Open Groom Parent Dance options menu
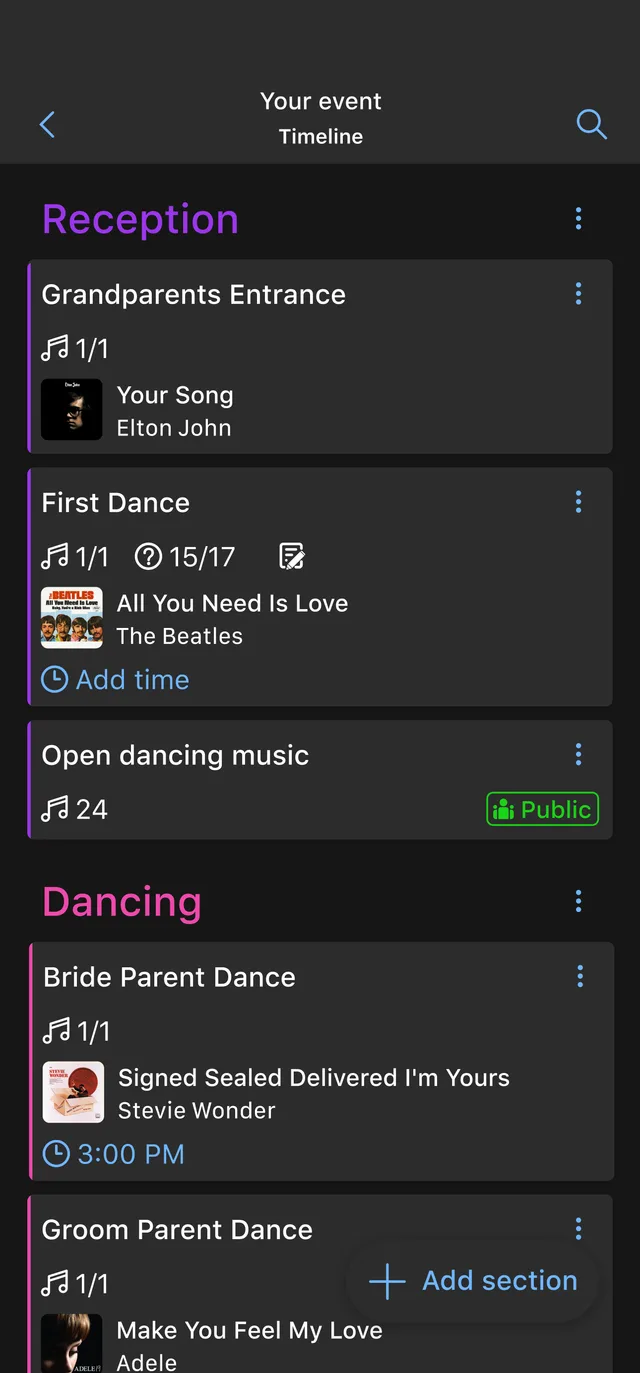The image size is (640, 1373). [x=578, y=1229]
